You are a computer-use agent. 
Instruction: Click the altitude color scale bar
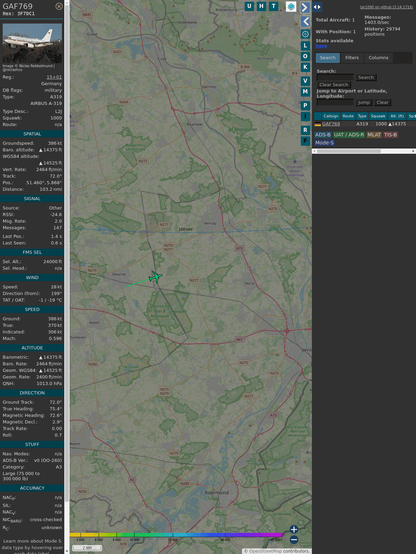(176, 535)
